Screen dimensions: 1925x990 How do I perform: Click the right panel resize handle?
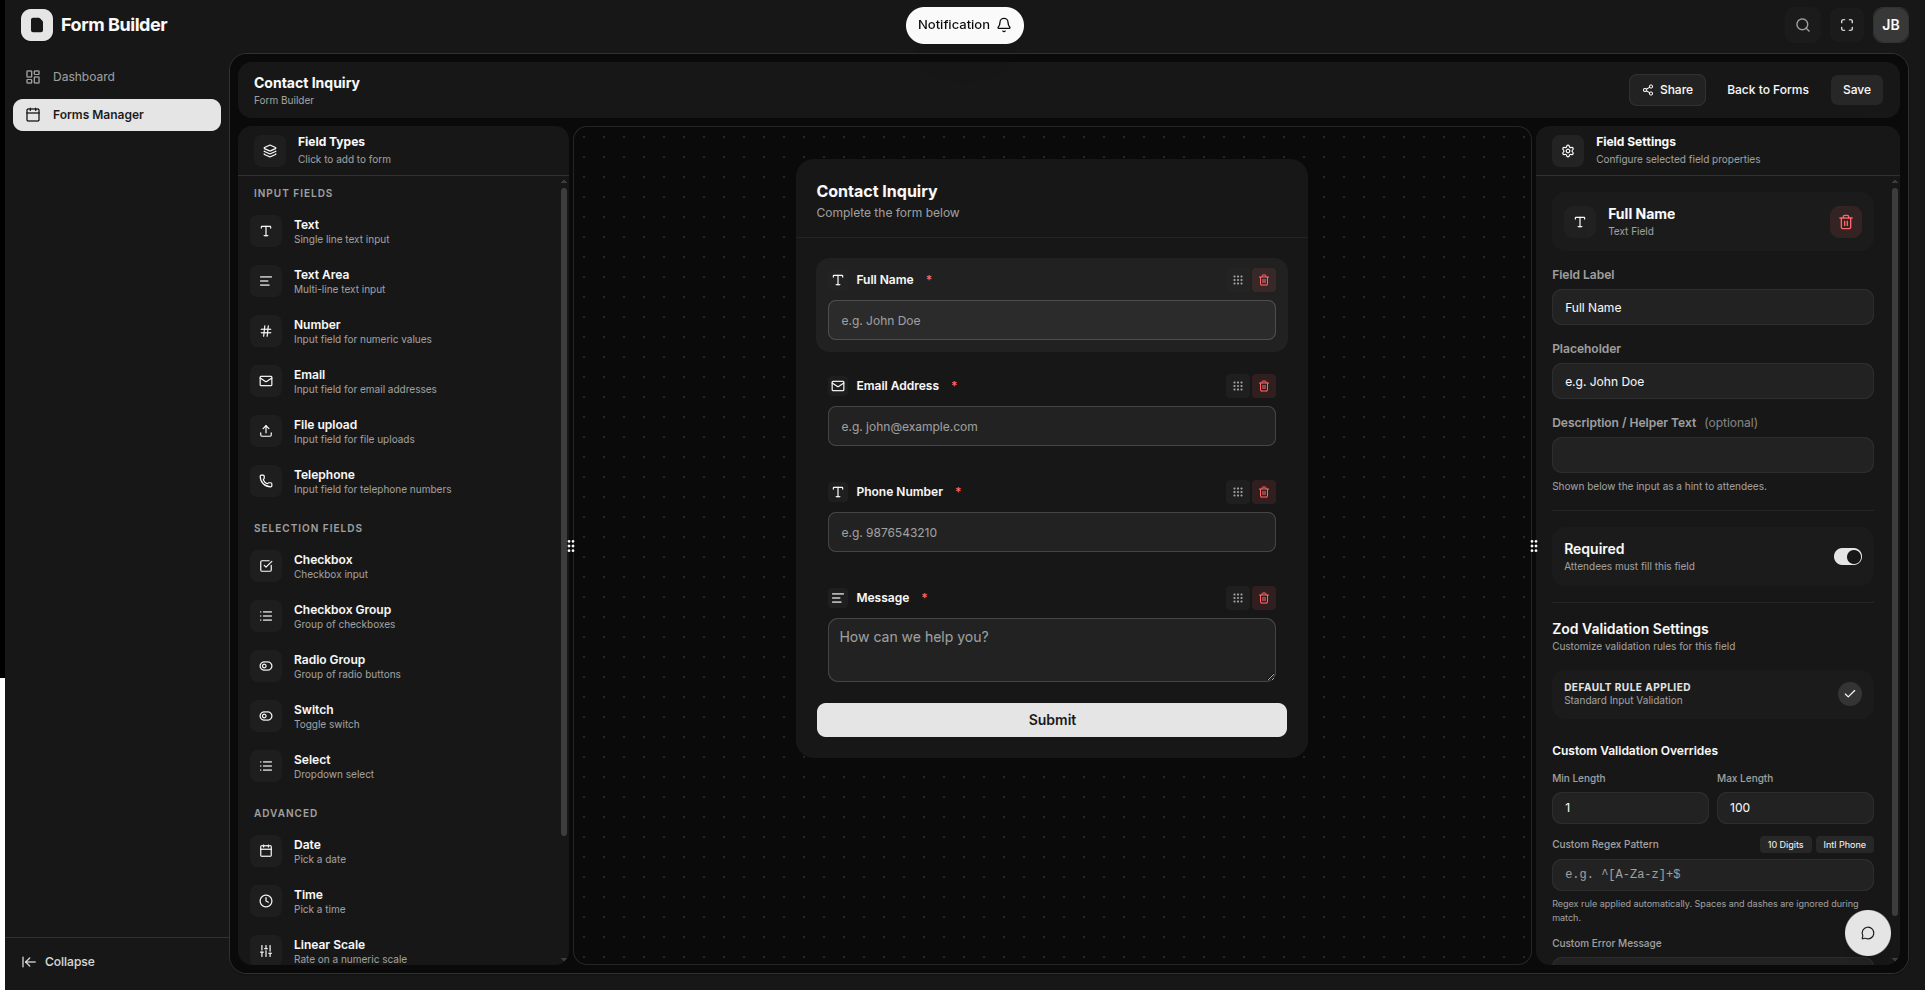point(1534,546)
